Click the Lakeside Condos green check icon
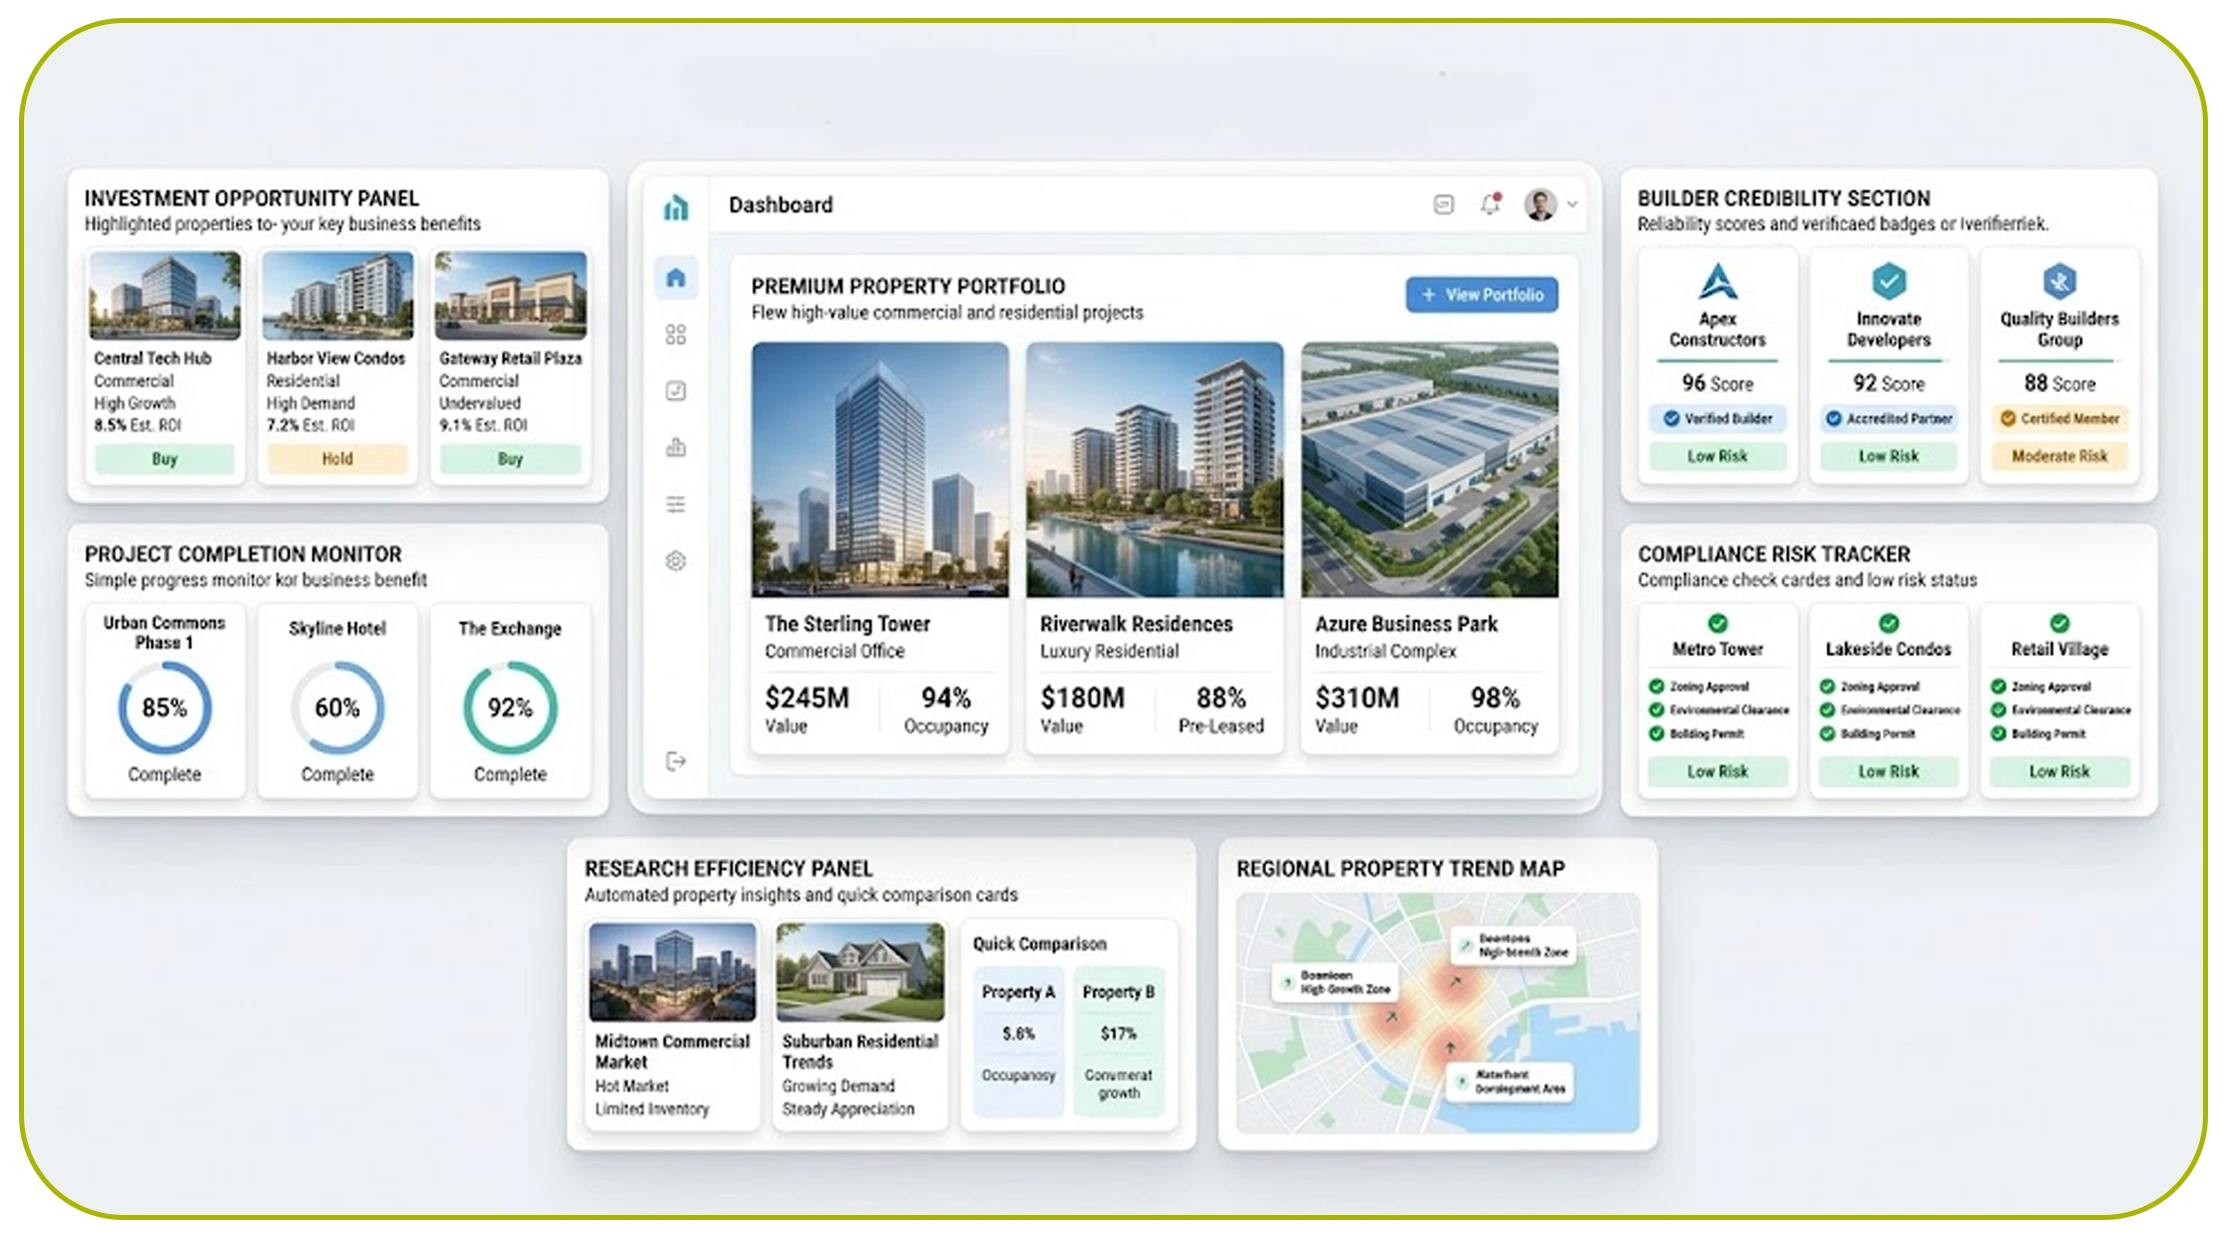Viewport: 2223px width, 1240px height. [1889, 623]
